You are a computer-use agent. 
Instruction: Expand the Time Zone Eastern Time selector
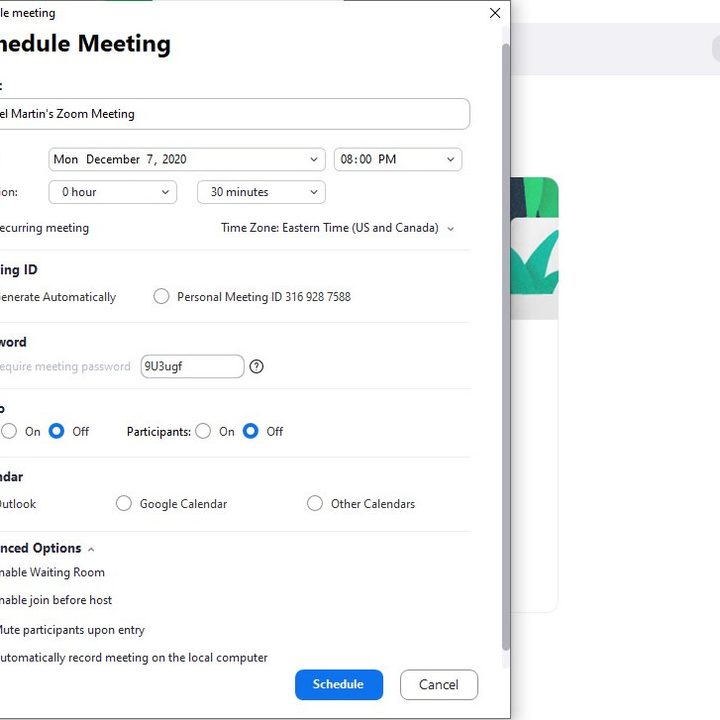tap(338, 228)
